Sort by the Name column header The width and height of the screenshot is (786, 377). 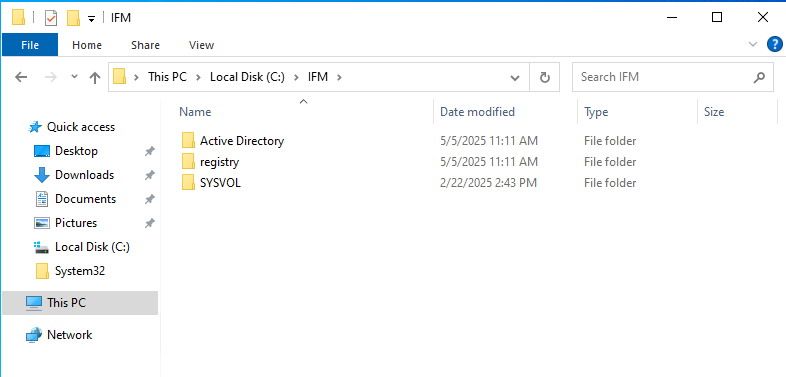coord(195,112)
